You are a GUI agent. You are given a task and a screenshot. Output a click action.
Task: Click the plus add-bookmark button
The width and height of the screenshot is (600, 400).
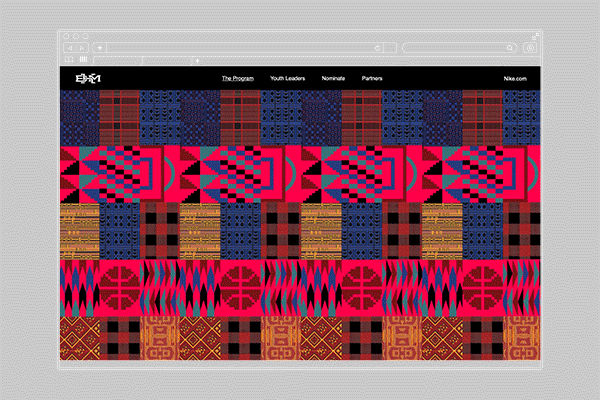pyautogui.click(x=99, y=48)
